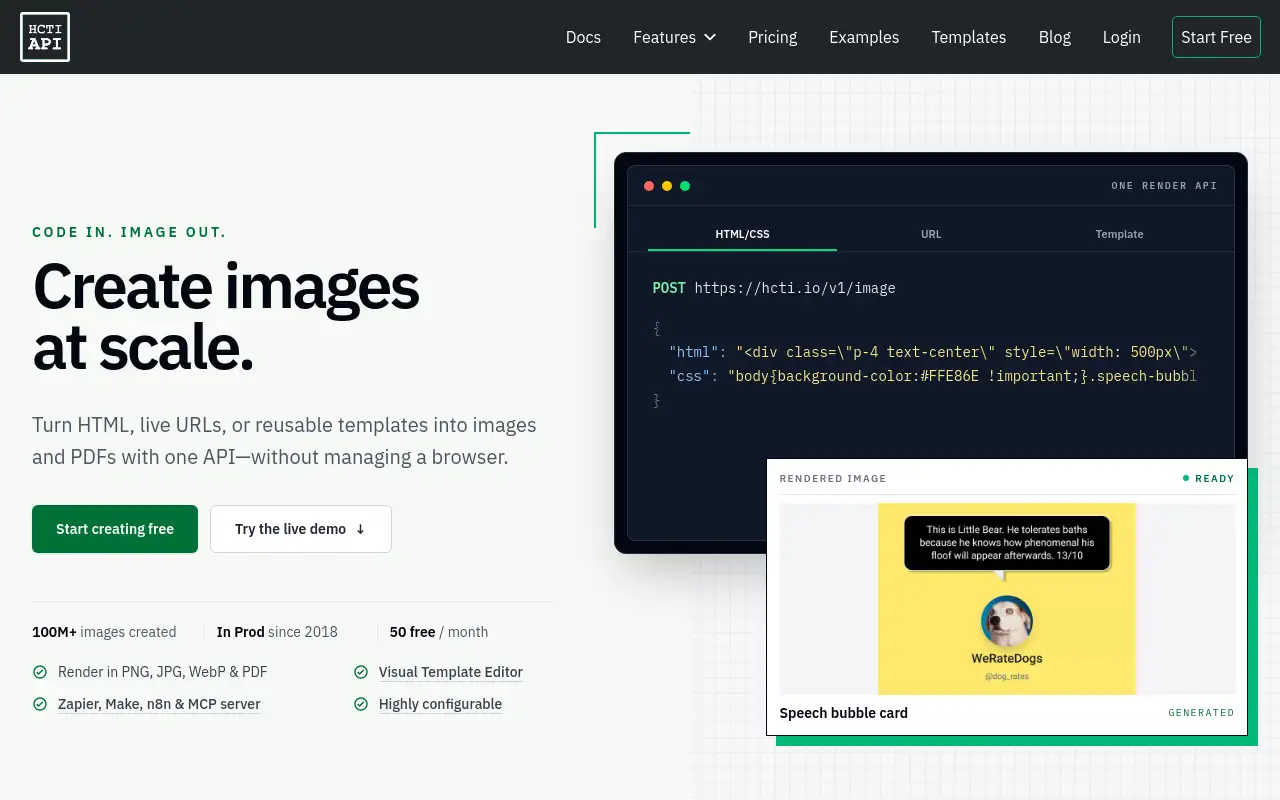This screenshot has height=800, width=1280.
Task: Click the check icon beside Visual Template Editor
Action: coord(361,672)
